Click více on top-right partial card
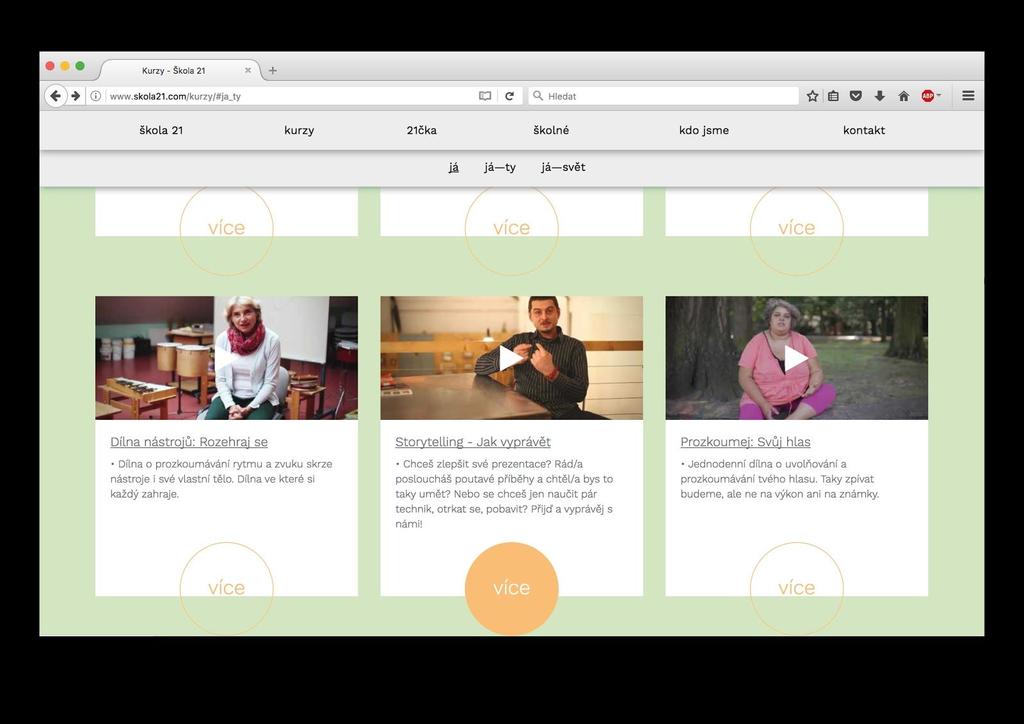Screen dimensions: 1024x724 pyautogui.click(x=796, y=228)
